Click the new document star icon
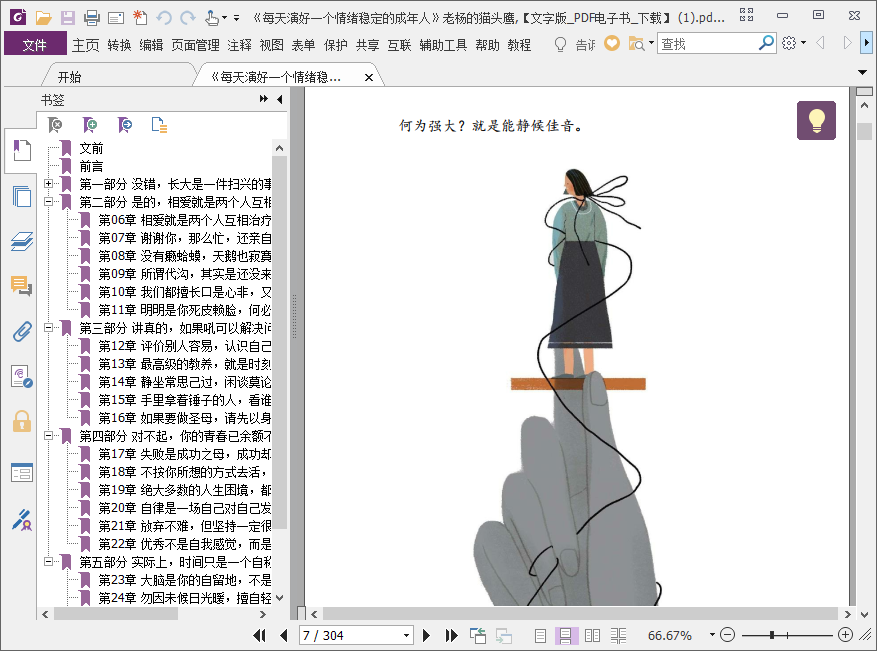The width and height of the screenshot is (877, 651). tap(140, 18)
